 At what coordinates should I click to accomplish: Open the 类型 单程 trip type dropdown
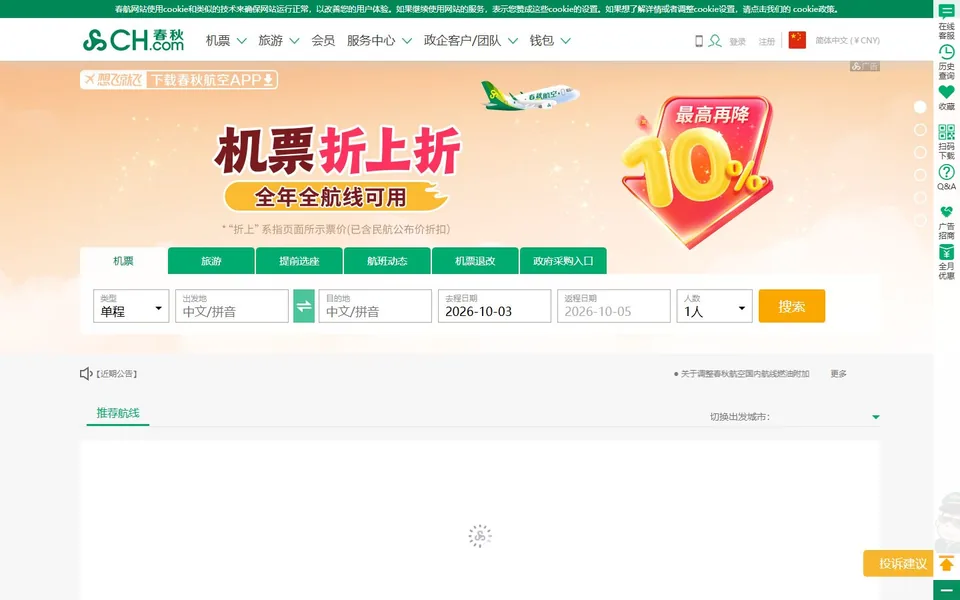click(x=131, y=306)
